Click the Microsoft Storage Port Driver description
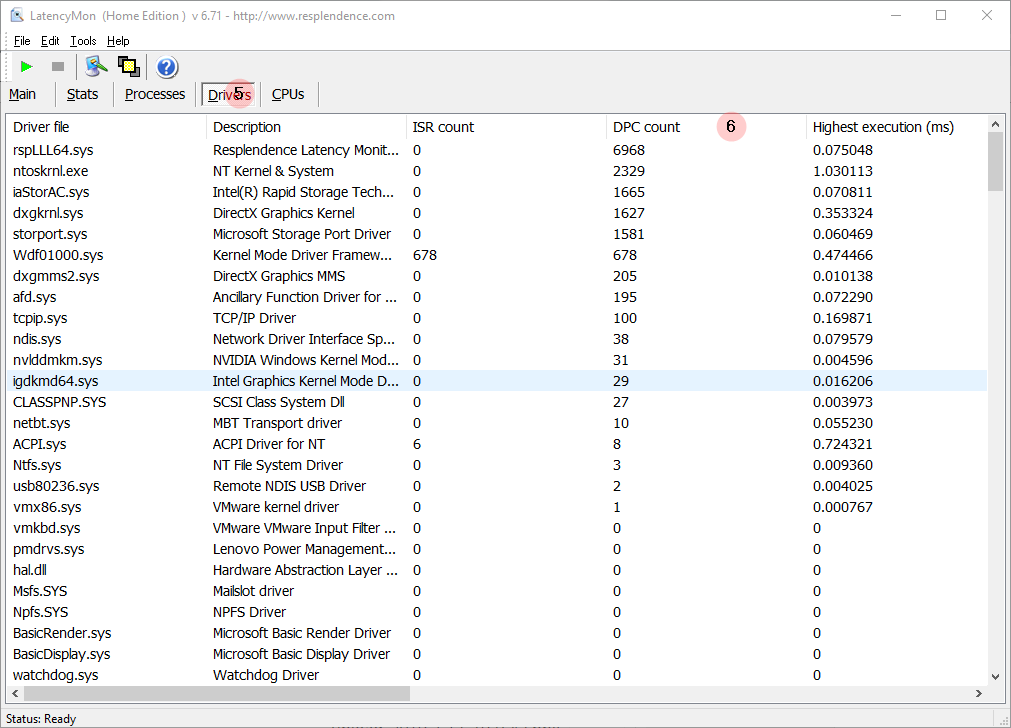 302,234
